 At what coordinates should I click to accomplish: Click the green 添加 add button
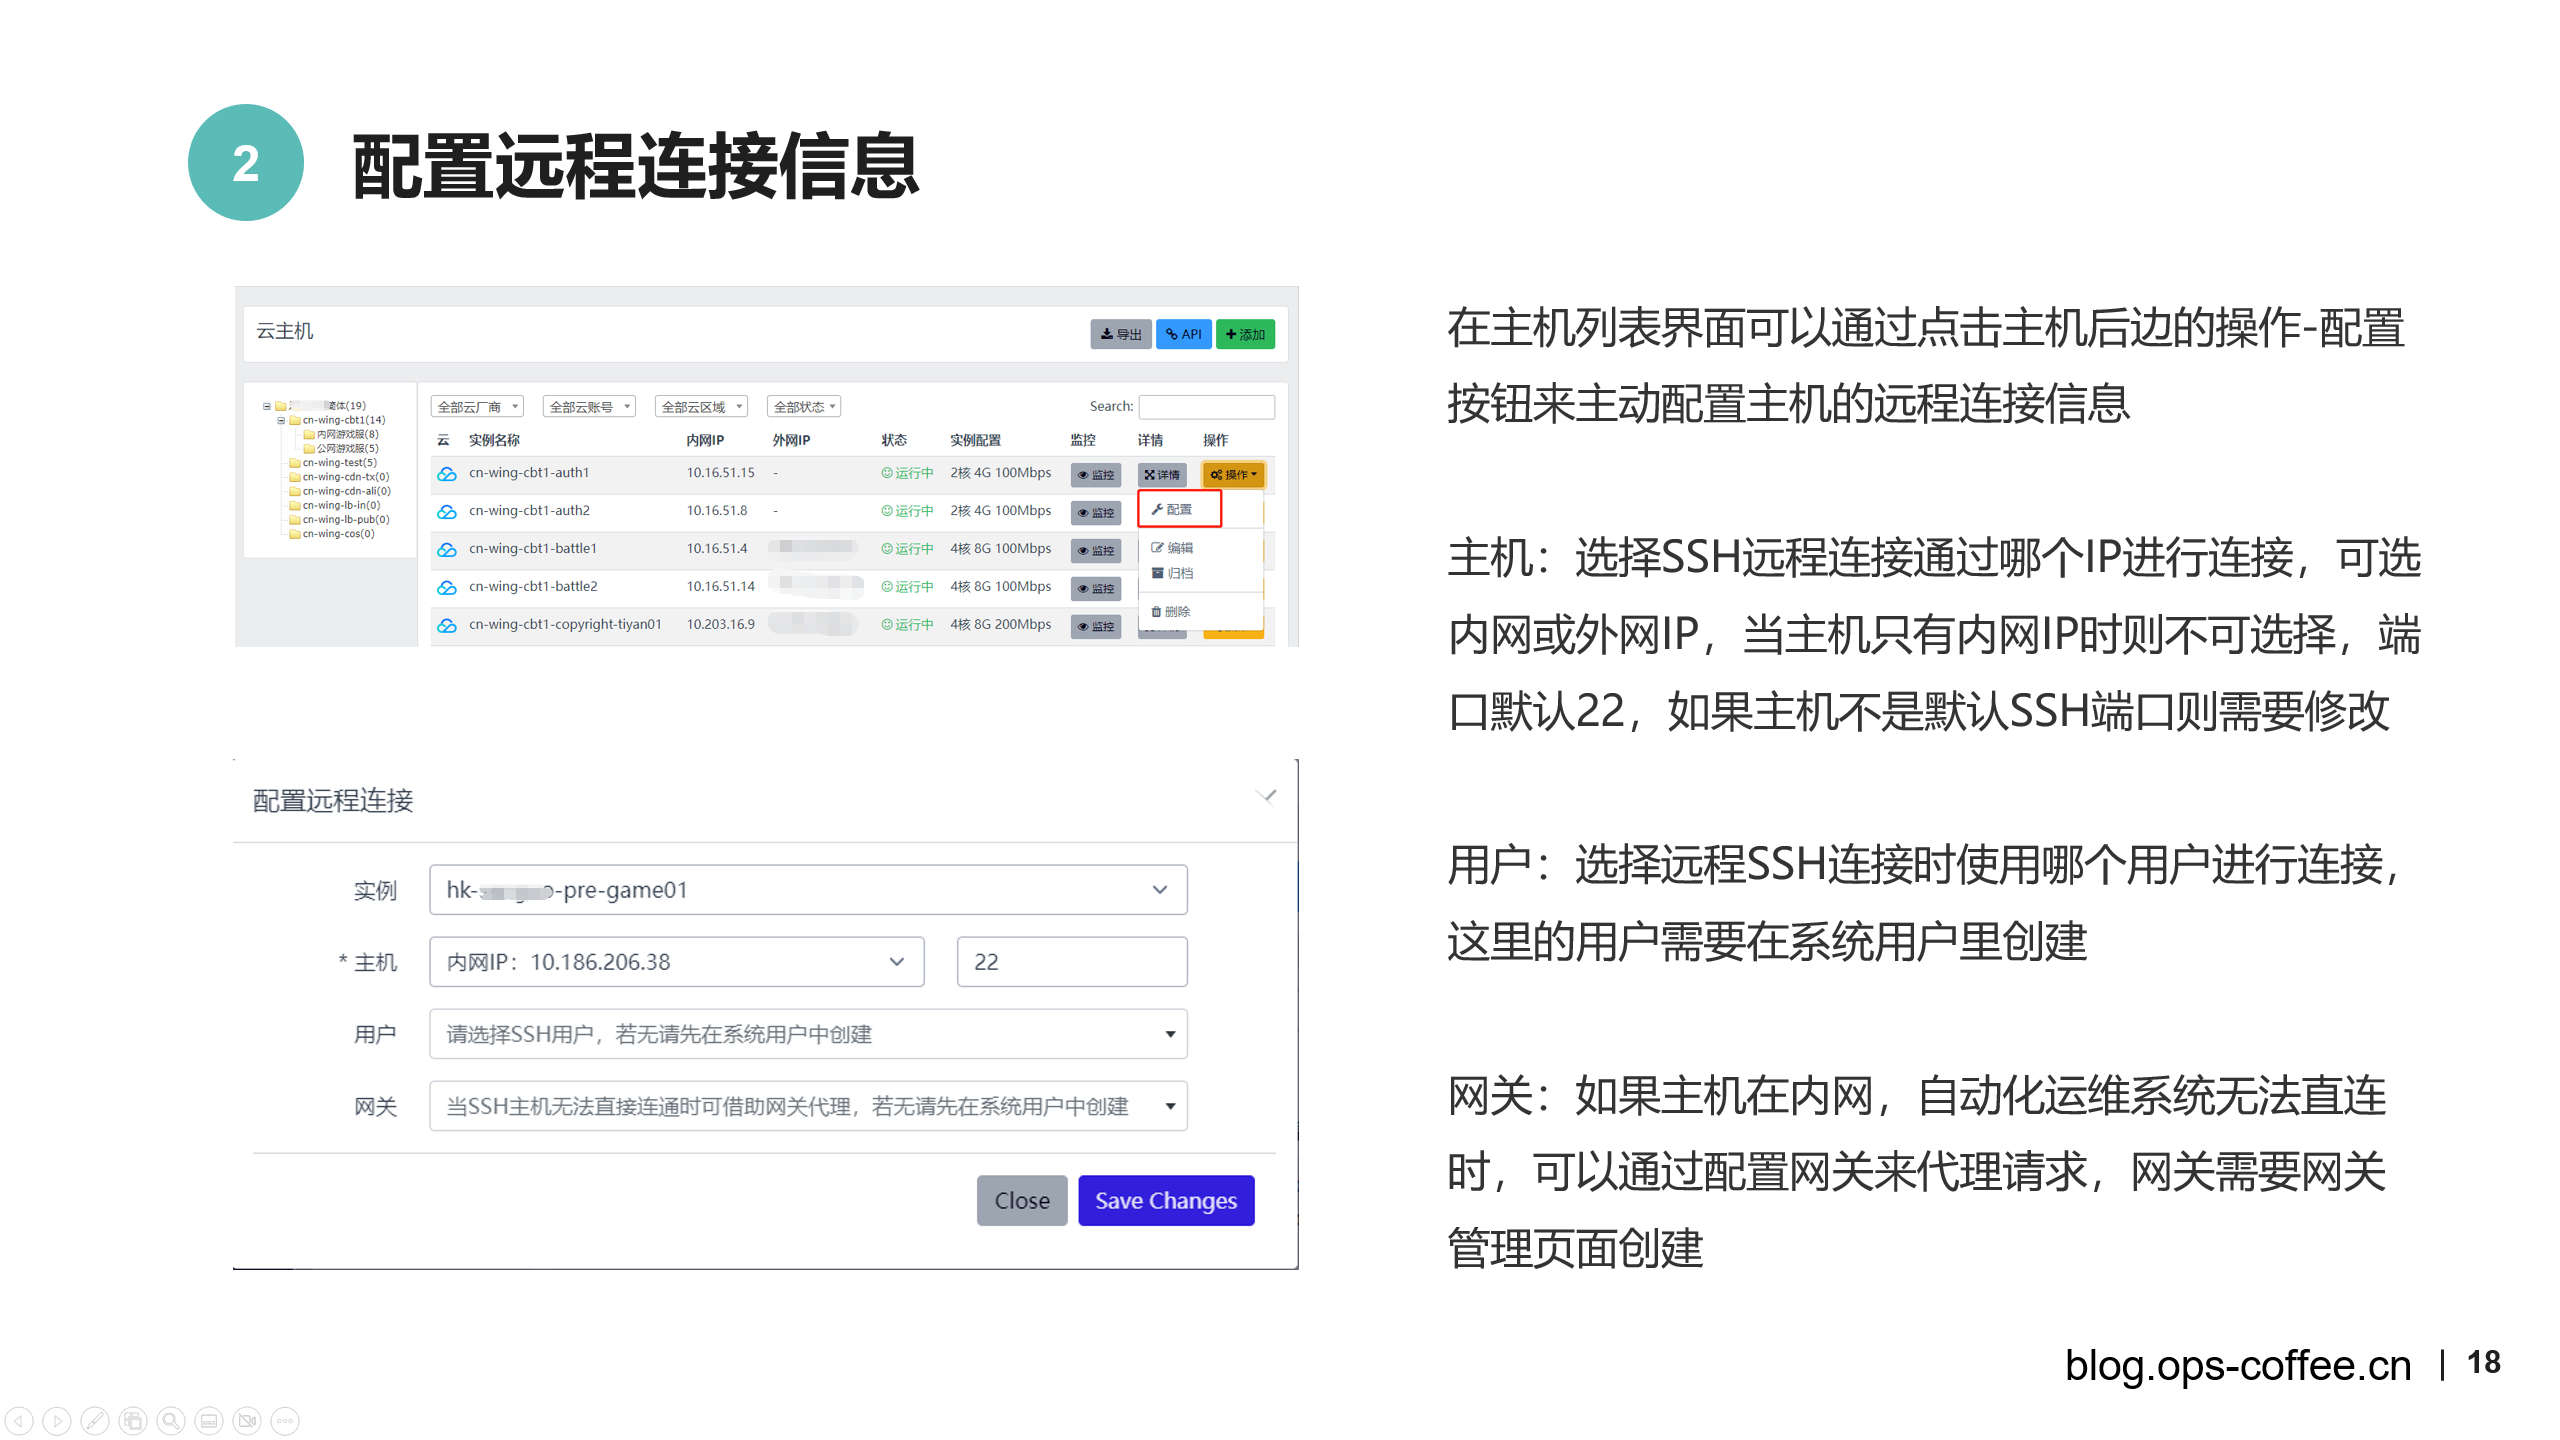click(x=1245, y=334)
